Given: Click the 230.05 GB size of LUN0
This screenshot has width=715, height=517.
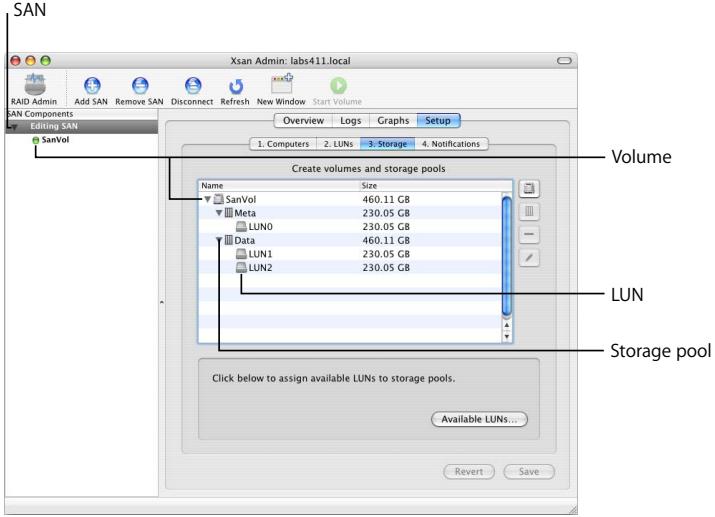Looking at the screenshot, I should tap(386, 227).
